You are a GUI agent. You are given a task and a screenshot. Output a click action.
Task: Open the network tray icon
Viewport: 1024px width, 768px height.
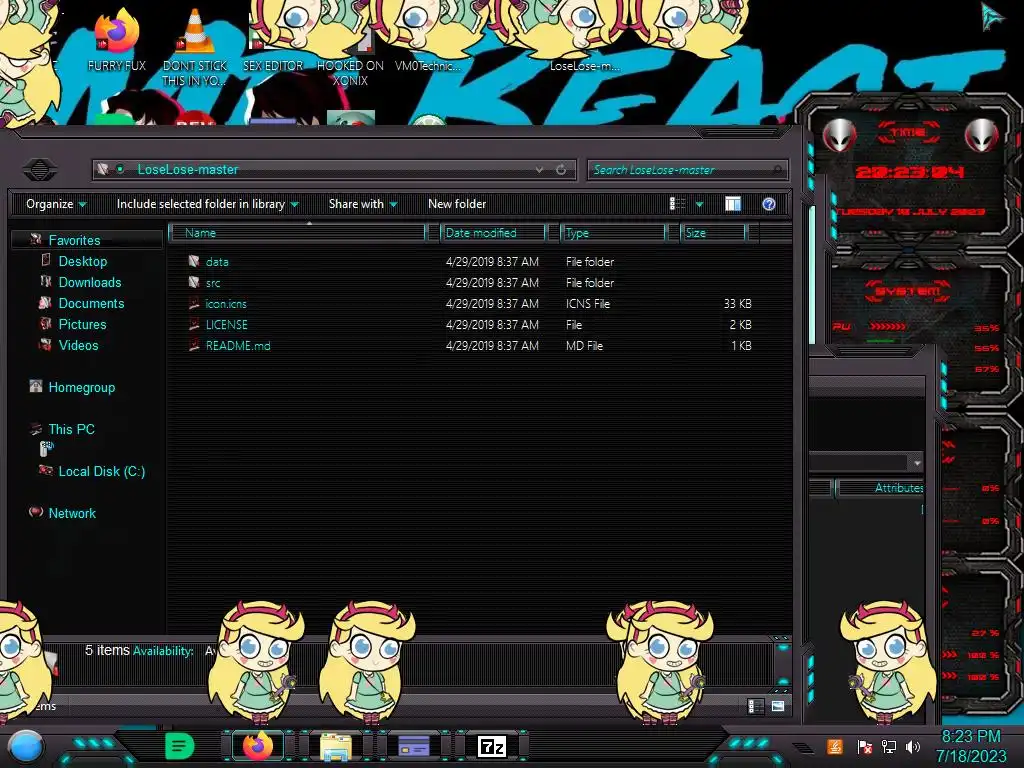coord(888,747)
